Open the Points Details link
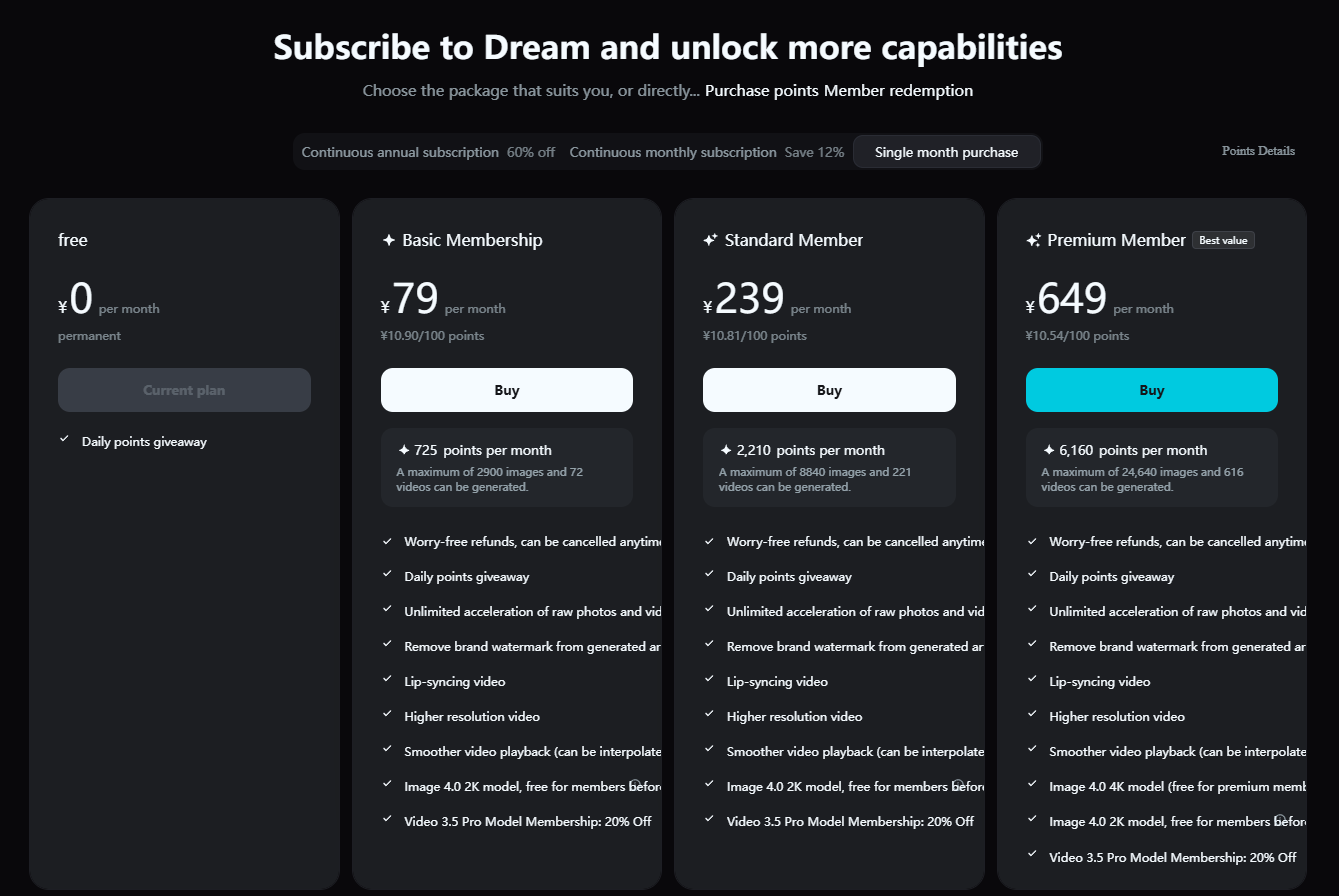This screenshot has width=1339, height=896. click(1258, 151)
